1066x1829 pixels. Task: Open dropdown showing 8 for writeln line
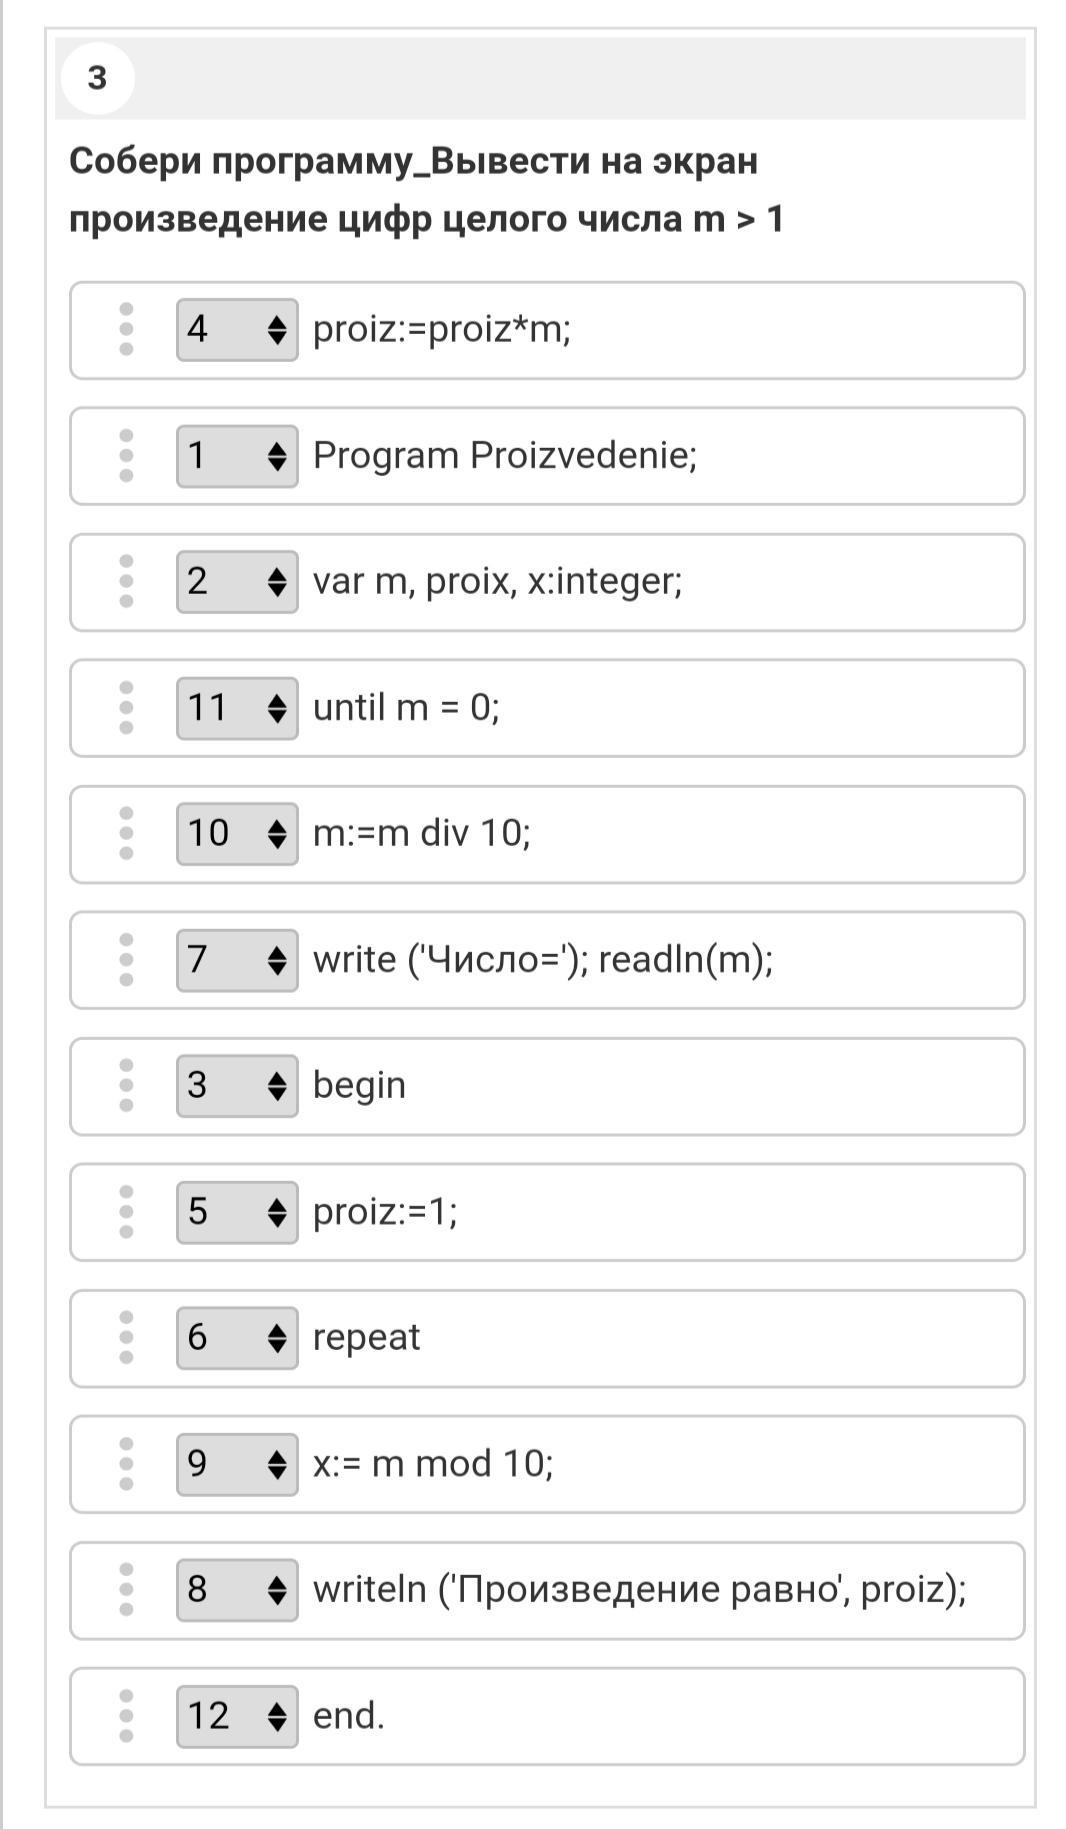tap(237, 1589)
